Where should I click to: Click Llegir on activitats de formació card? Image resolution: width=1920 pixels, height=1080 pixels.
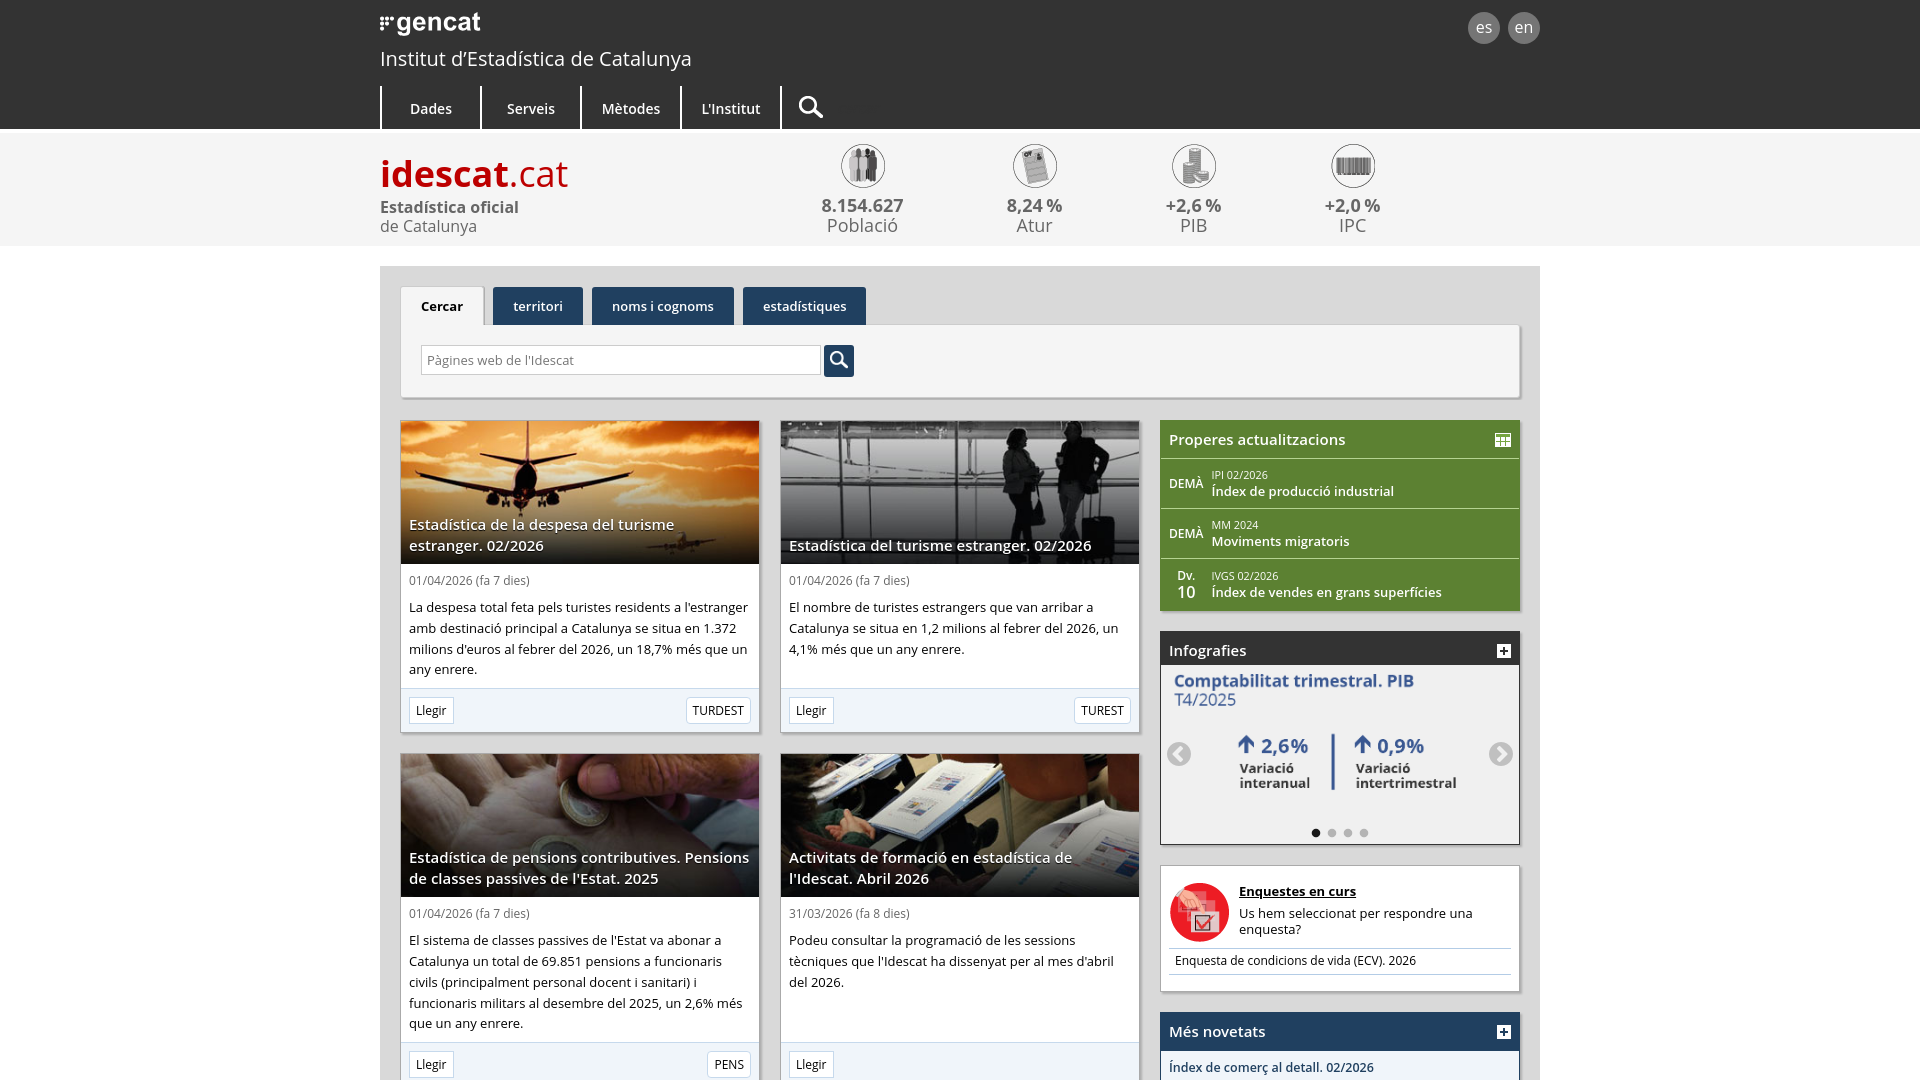coord(811,1064)
